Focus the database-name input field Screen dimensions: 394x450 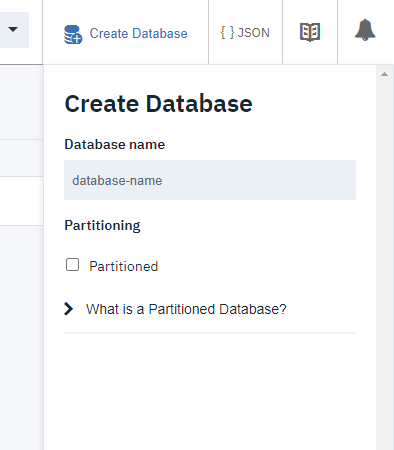210,180
